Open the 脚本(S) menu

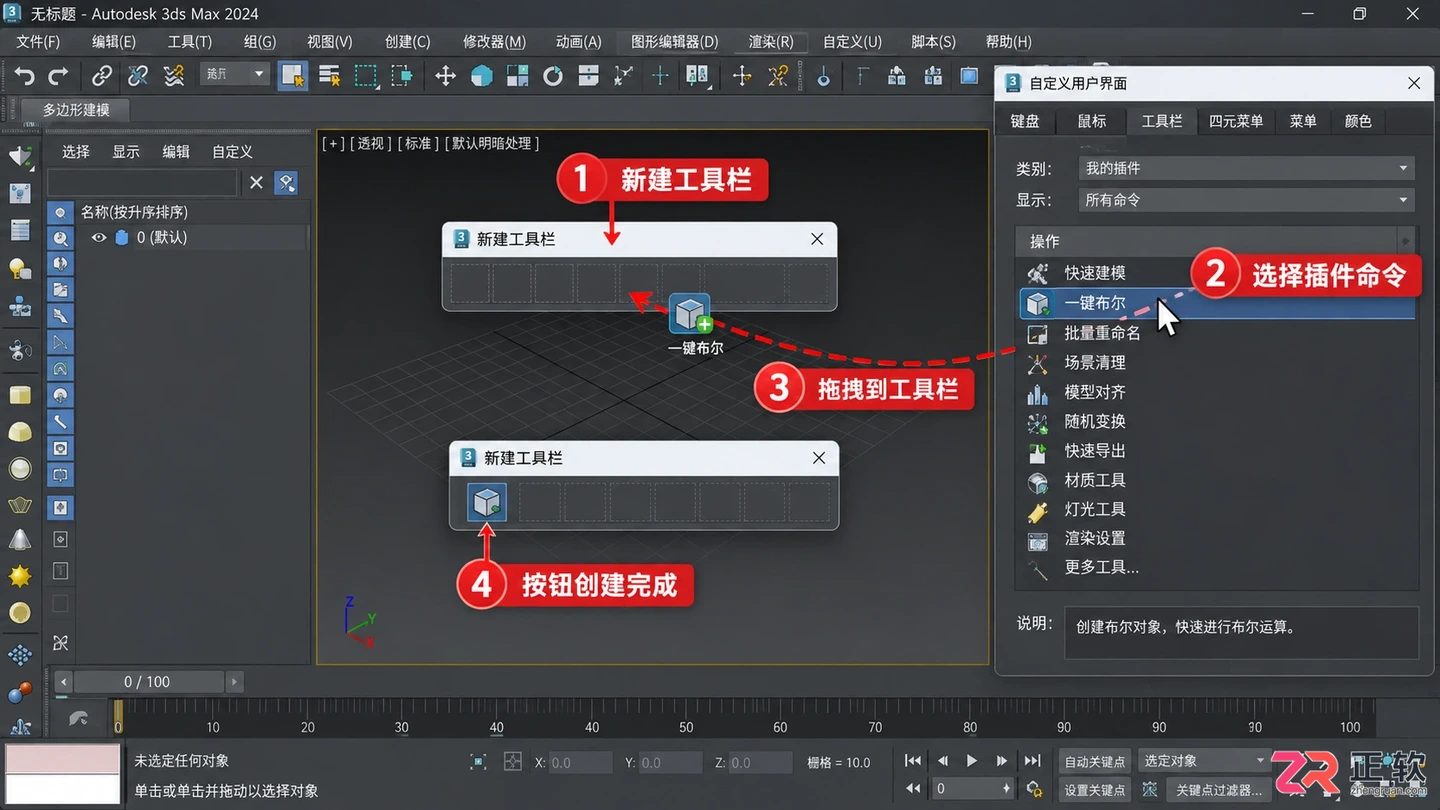933,42
